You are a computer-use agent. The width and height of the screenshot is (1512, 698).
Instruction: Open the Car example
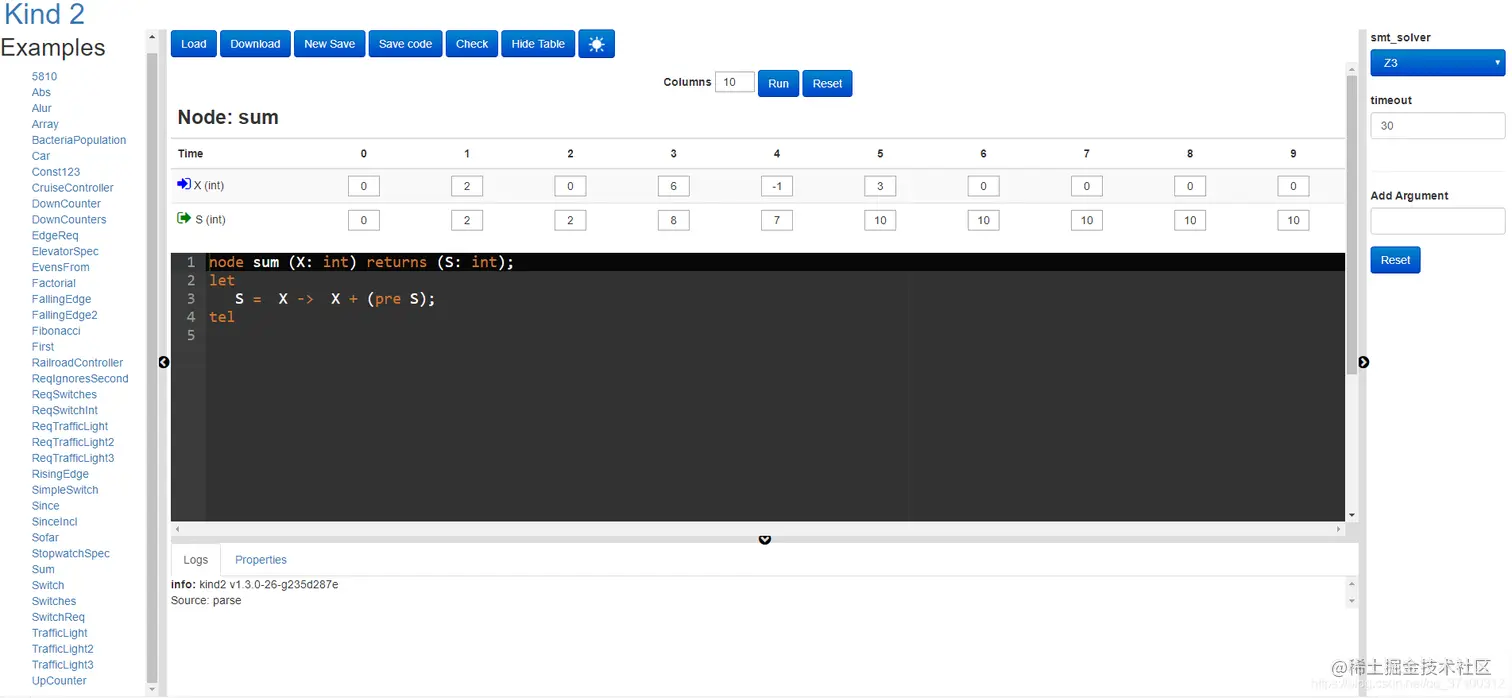click(41, 156)
